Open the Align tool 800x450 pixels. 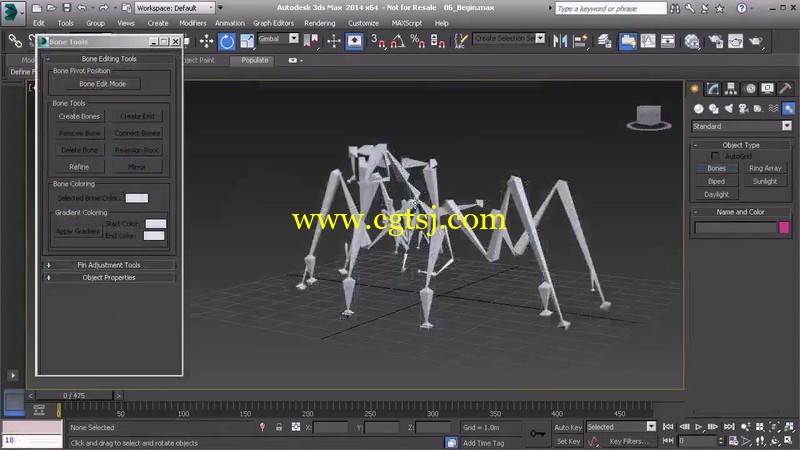580,41
